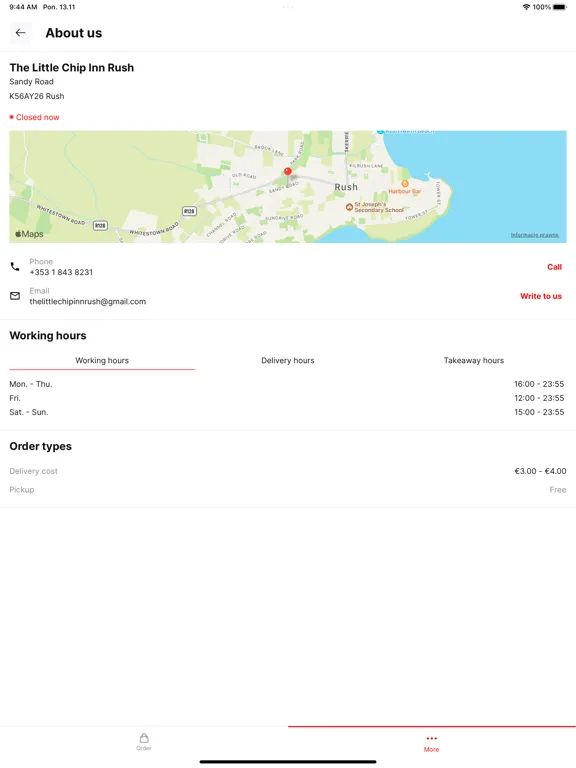Tap the R128 road shield near Channel Road
The image size is (576, 768).
(189, 211)
